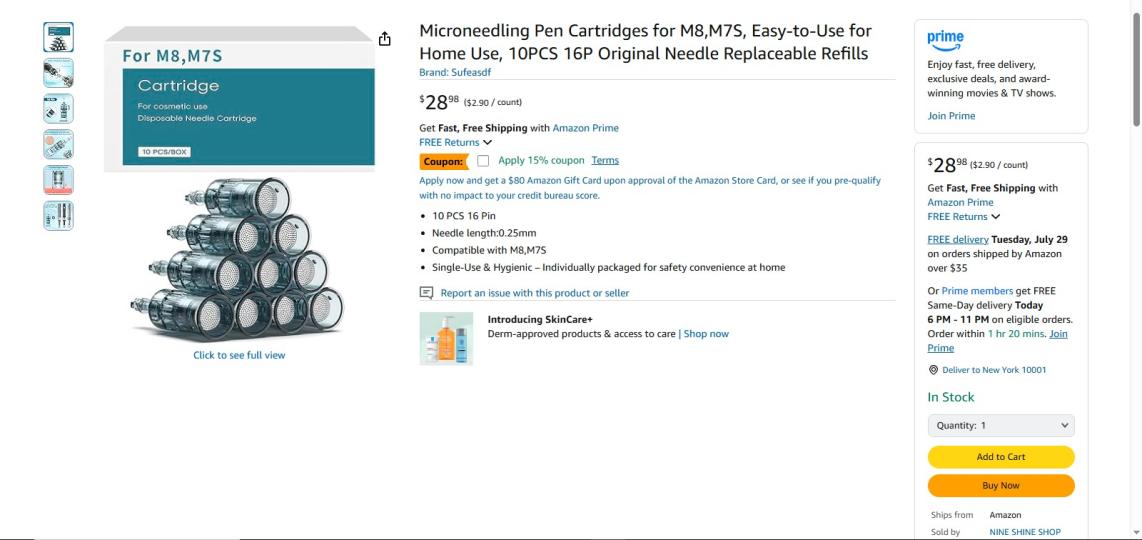Click the main product image for full view

pyautogui.click(x=239, y=184)
